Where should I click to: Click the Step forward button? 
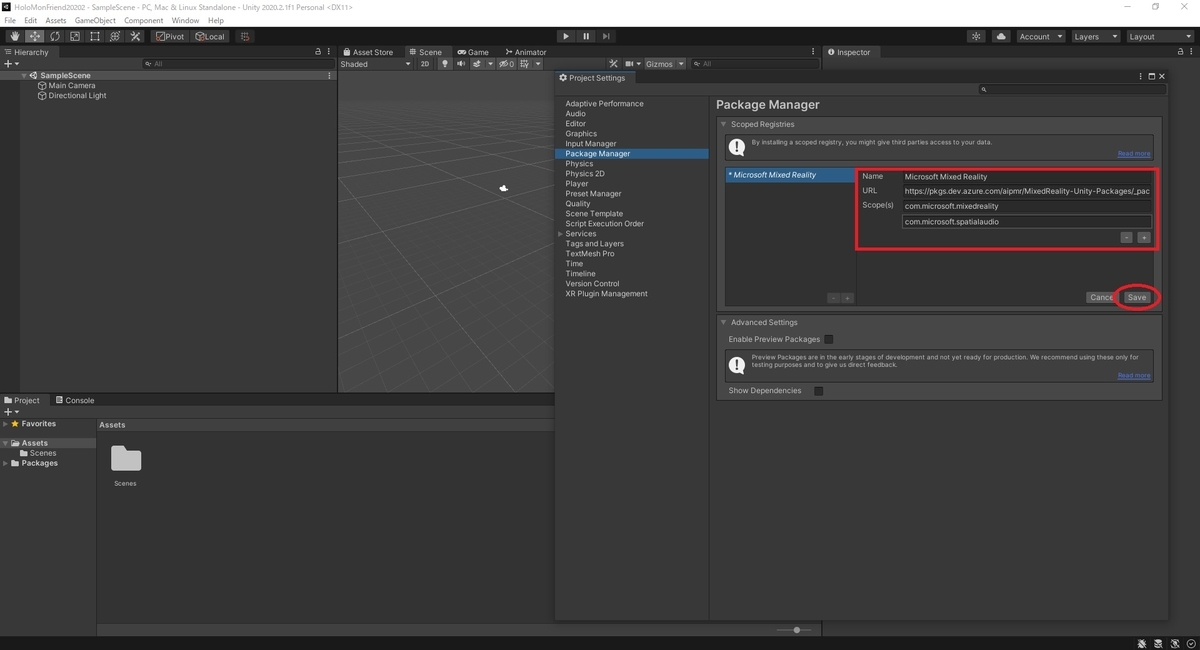(x=606, y=36)
